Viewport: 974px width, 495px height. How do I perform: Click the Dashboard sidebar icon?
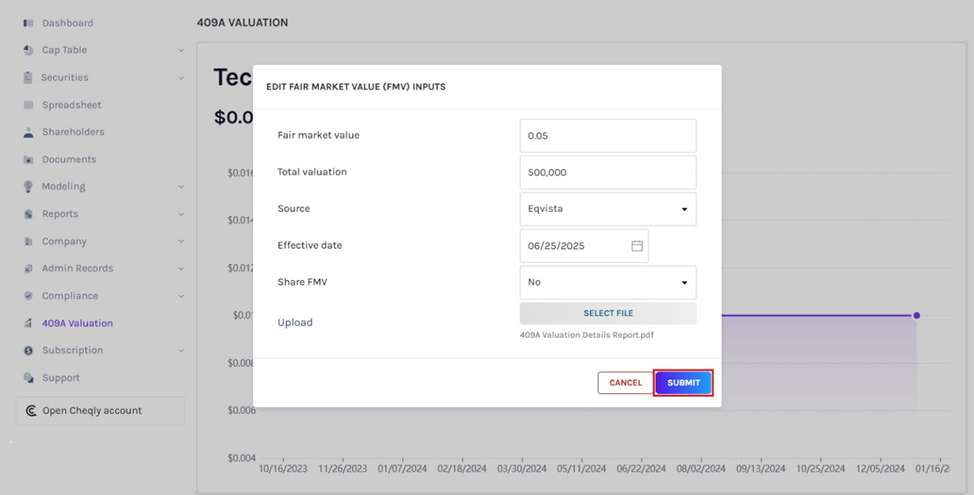(x=28, y=23)
